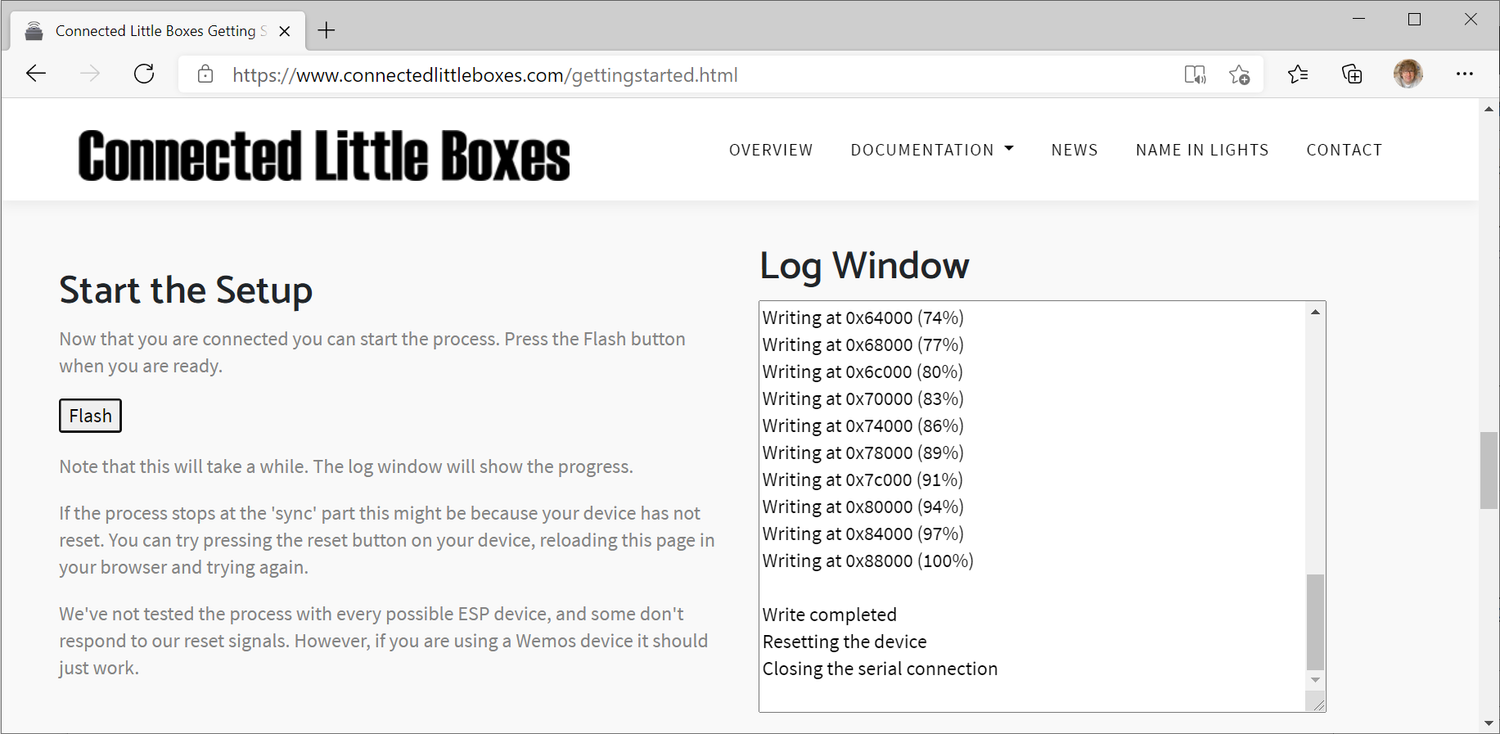Open the Favorites hub
Screen dimensions: 1500x734
tap(1297, 74)
